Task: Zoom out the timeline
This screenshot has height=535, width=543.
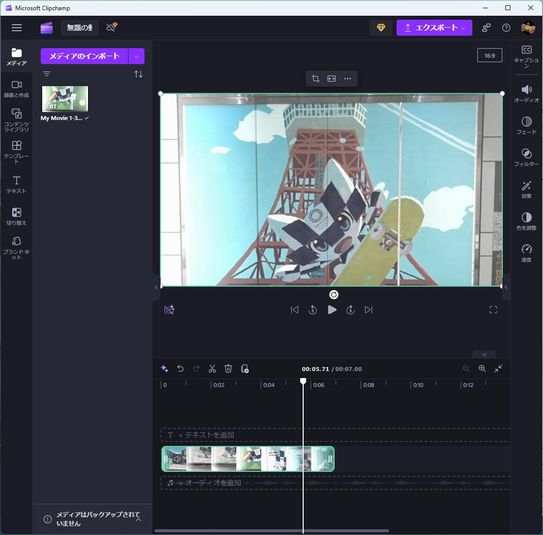Action: (466, 369)
